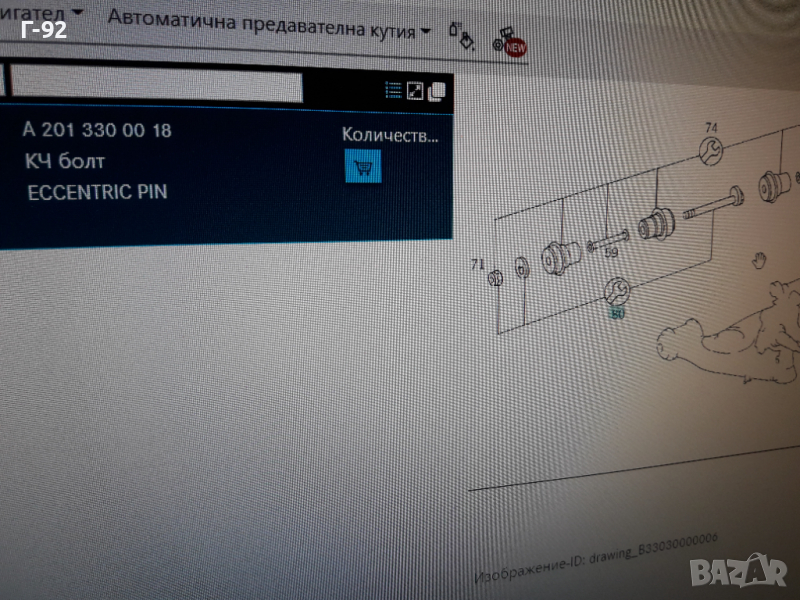Screen dimensions: 800x600
Task: Click the Количество column header
Action: 390,135
